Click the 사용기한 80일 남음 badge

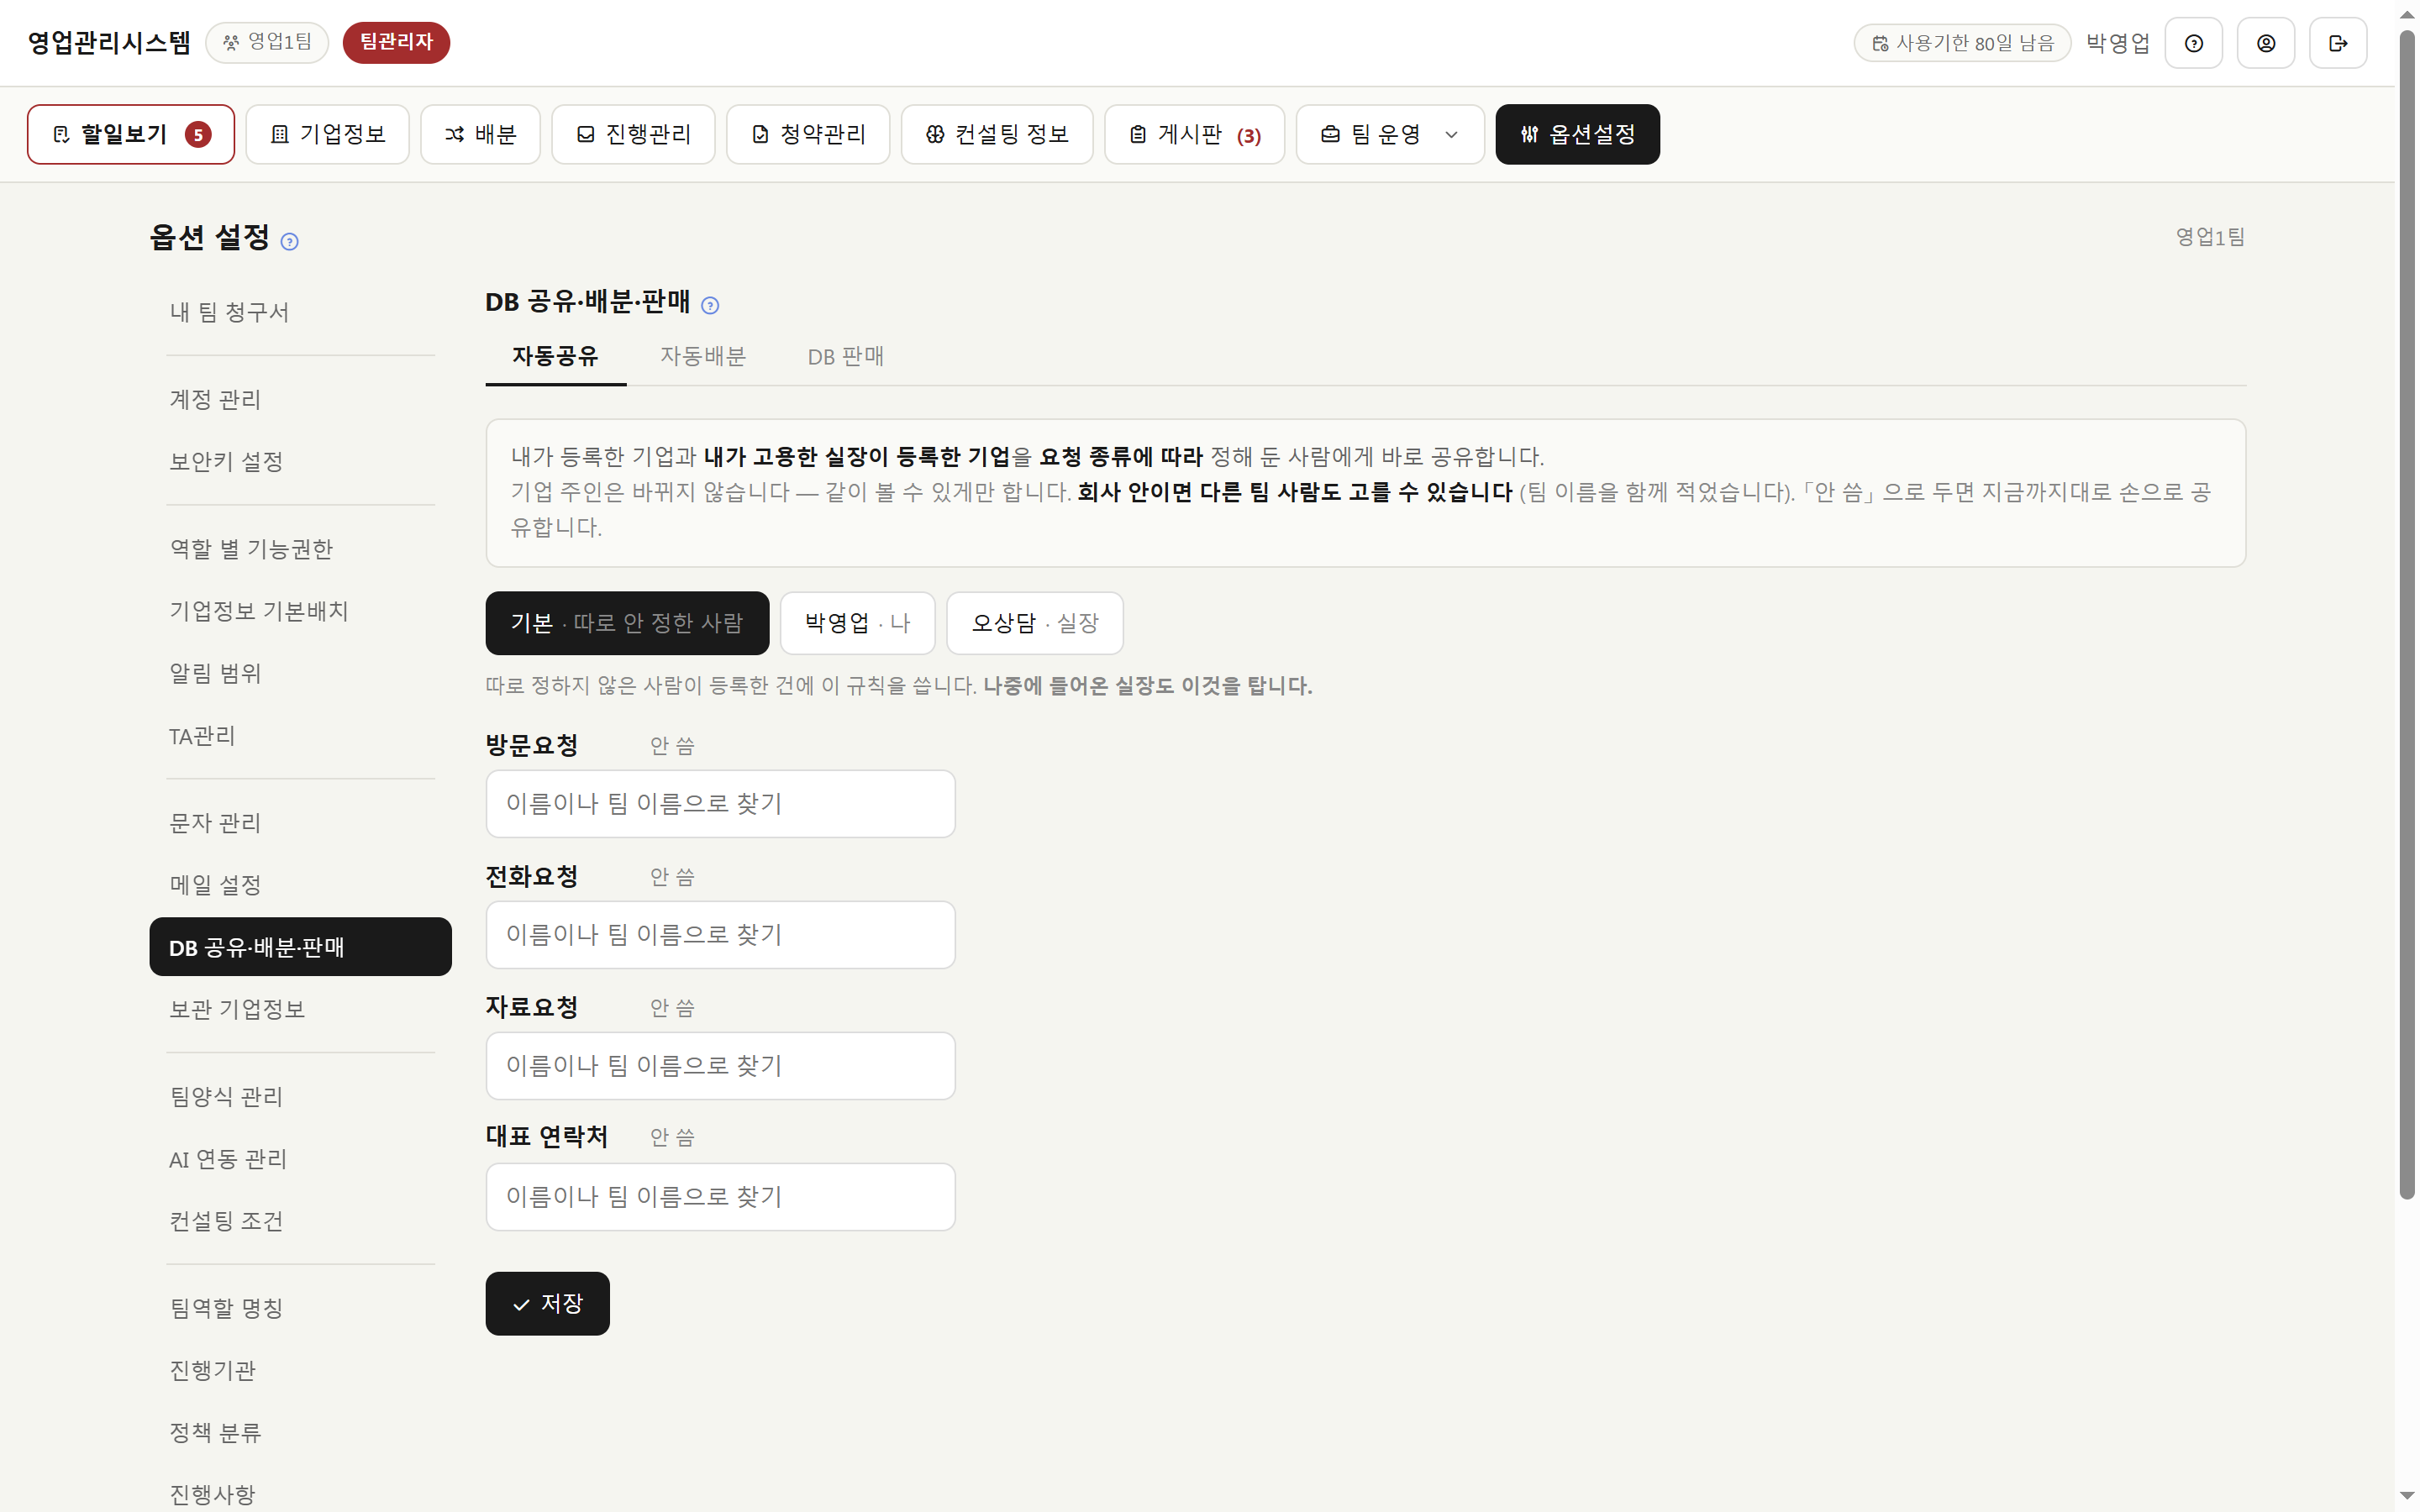[x=1962, y=43]
